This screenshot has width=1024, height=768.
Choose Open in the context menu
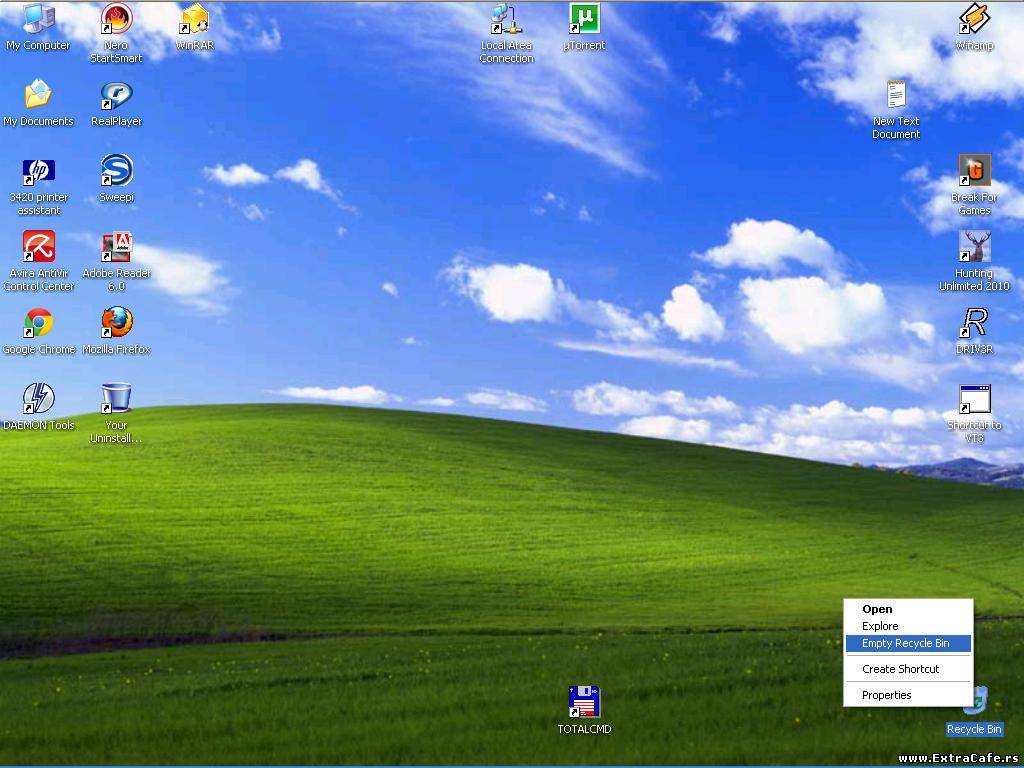click(x=908, y=609)
